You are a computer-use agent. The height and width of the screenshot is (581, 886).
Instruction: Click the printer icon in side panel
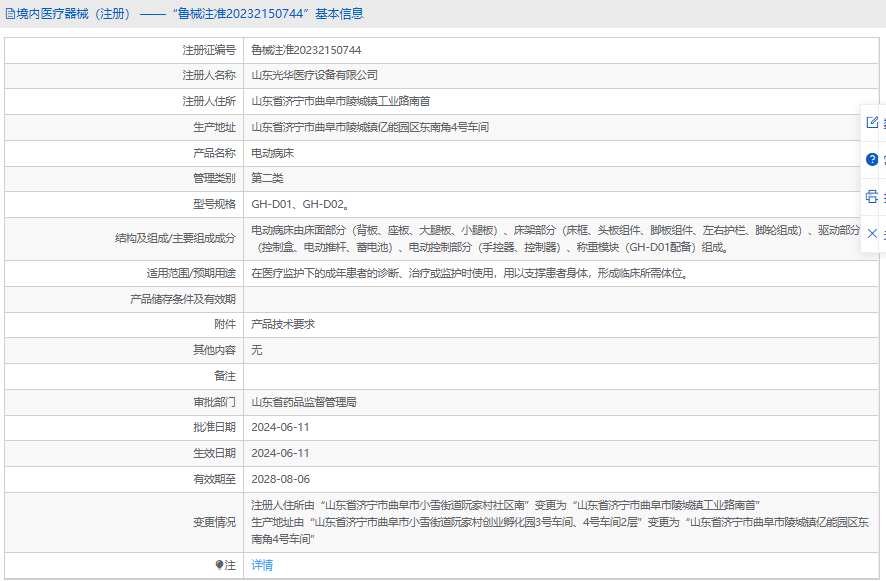[x=872, y=196]
